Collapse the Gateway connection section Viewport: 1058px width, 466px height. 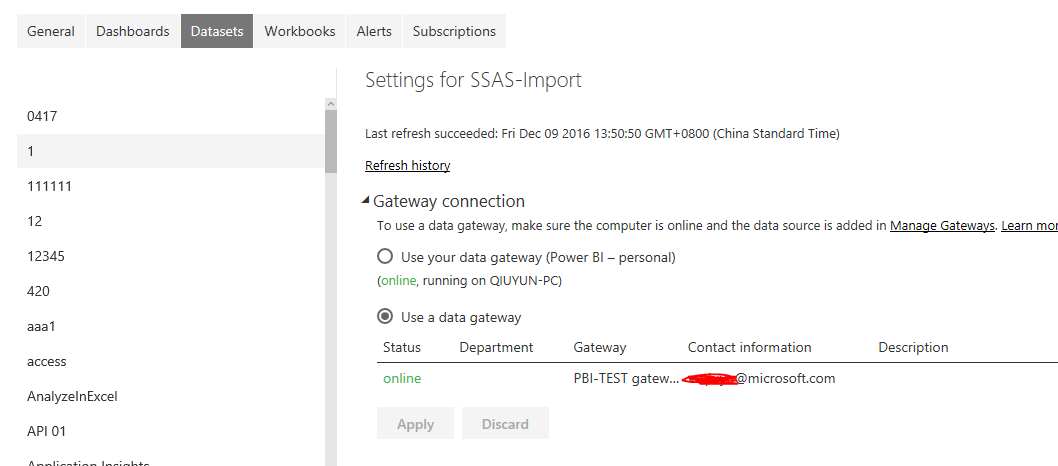click(x=365, y=200)
